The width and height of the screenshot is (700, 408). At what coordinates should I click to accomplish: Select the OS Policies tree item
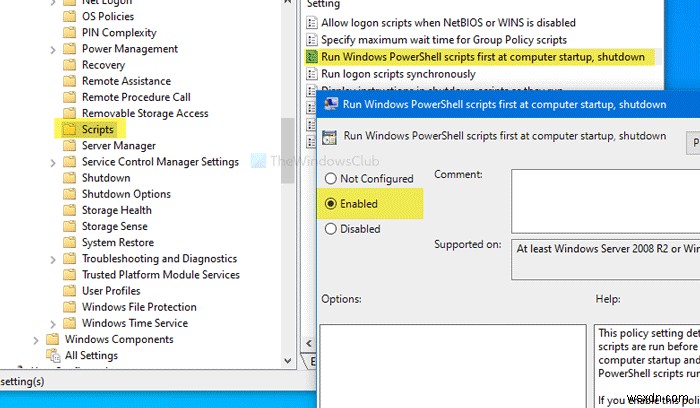[108, 17]
